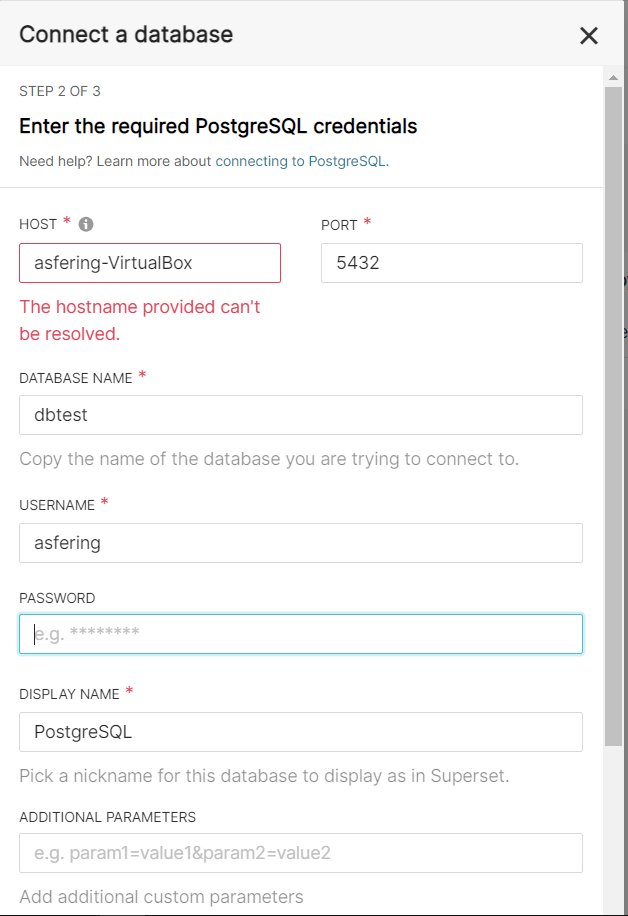Viewport: 628px width, 916px height.
Task: Click the PASSWORD label
Action: pyautogui.click(x=57, y=598)
